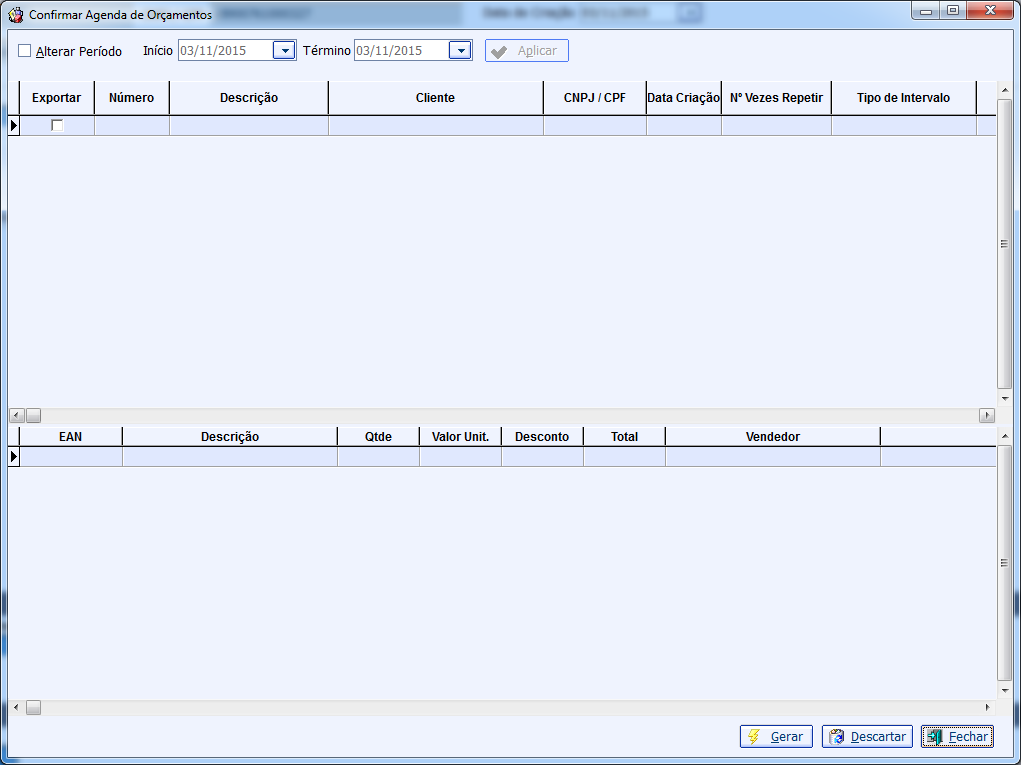The height and width of the screenshot is (765, 1021).
Task: Close the window with the Fechar button
Action: tap(957, 736)
